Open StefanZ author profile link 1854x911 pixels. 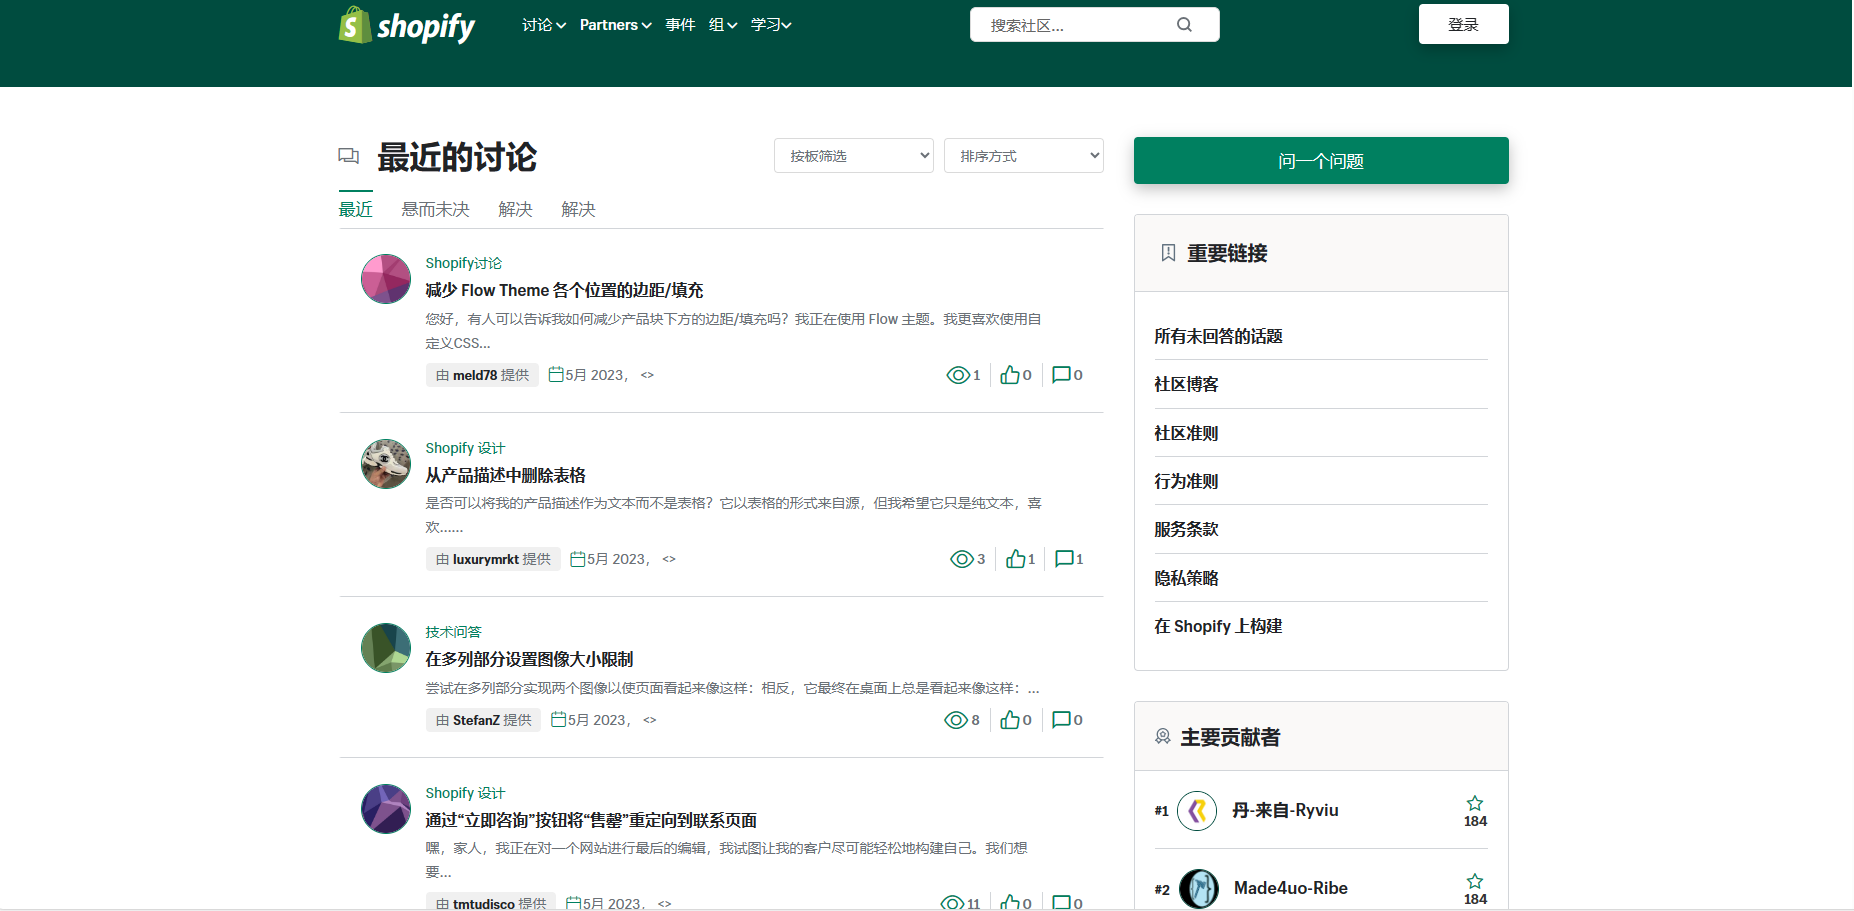[476, 720]
